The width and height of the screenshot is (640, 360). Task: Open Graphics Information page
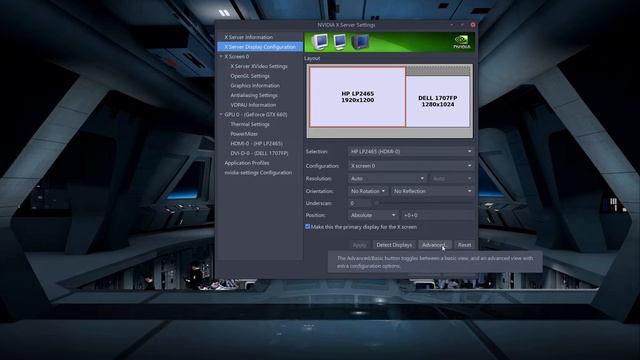pyautogui.click(x=255, y=86)
